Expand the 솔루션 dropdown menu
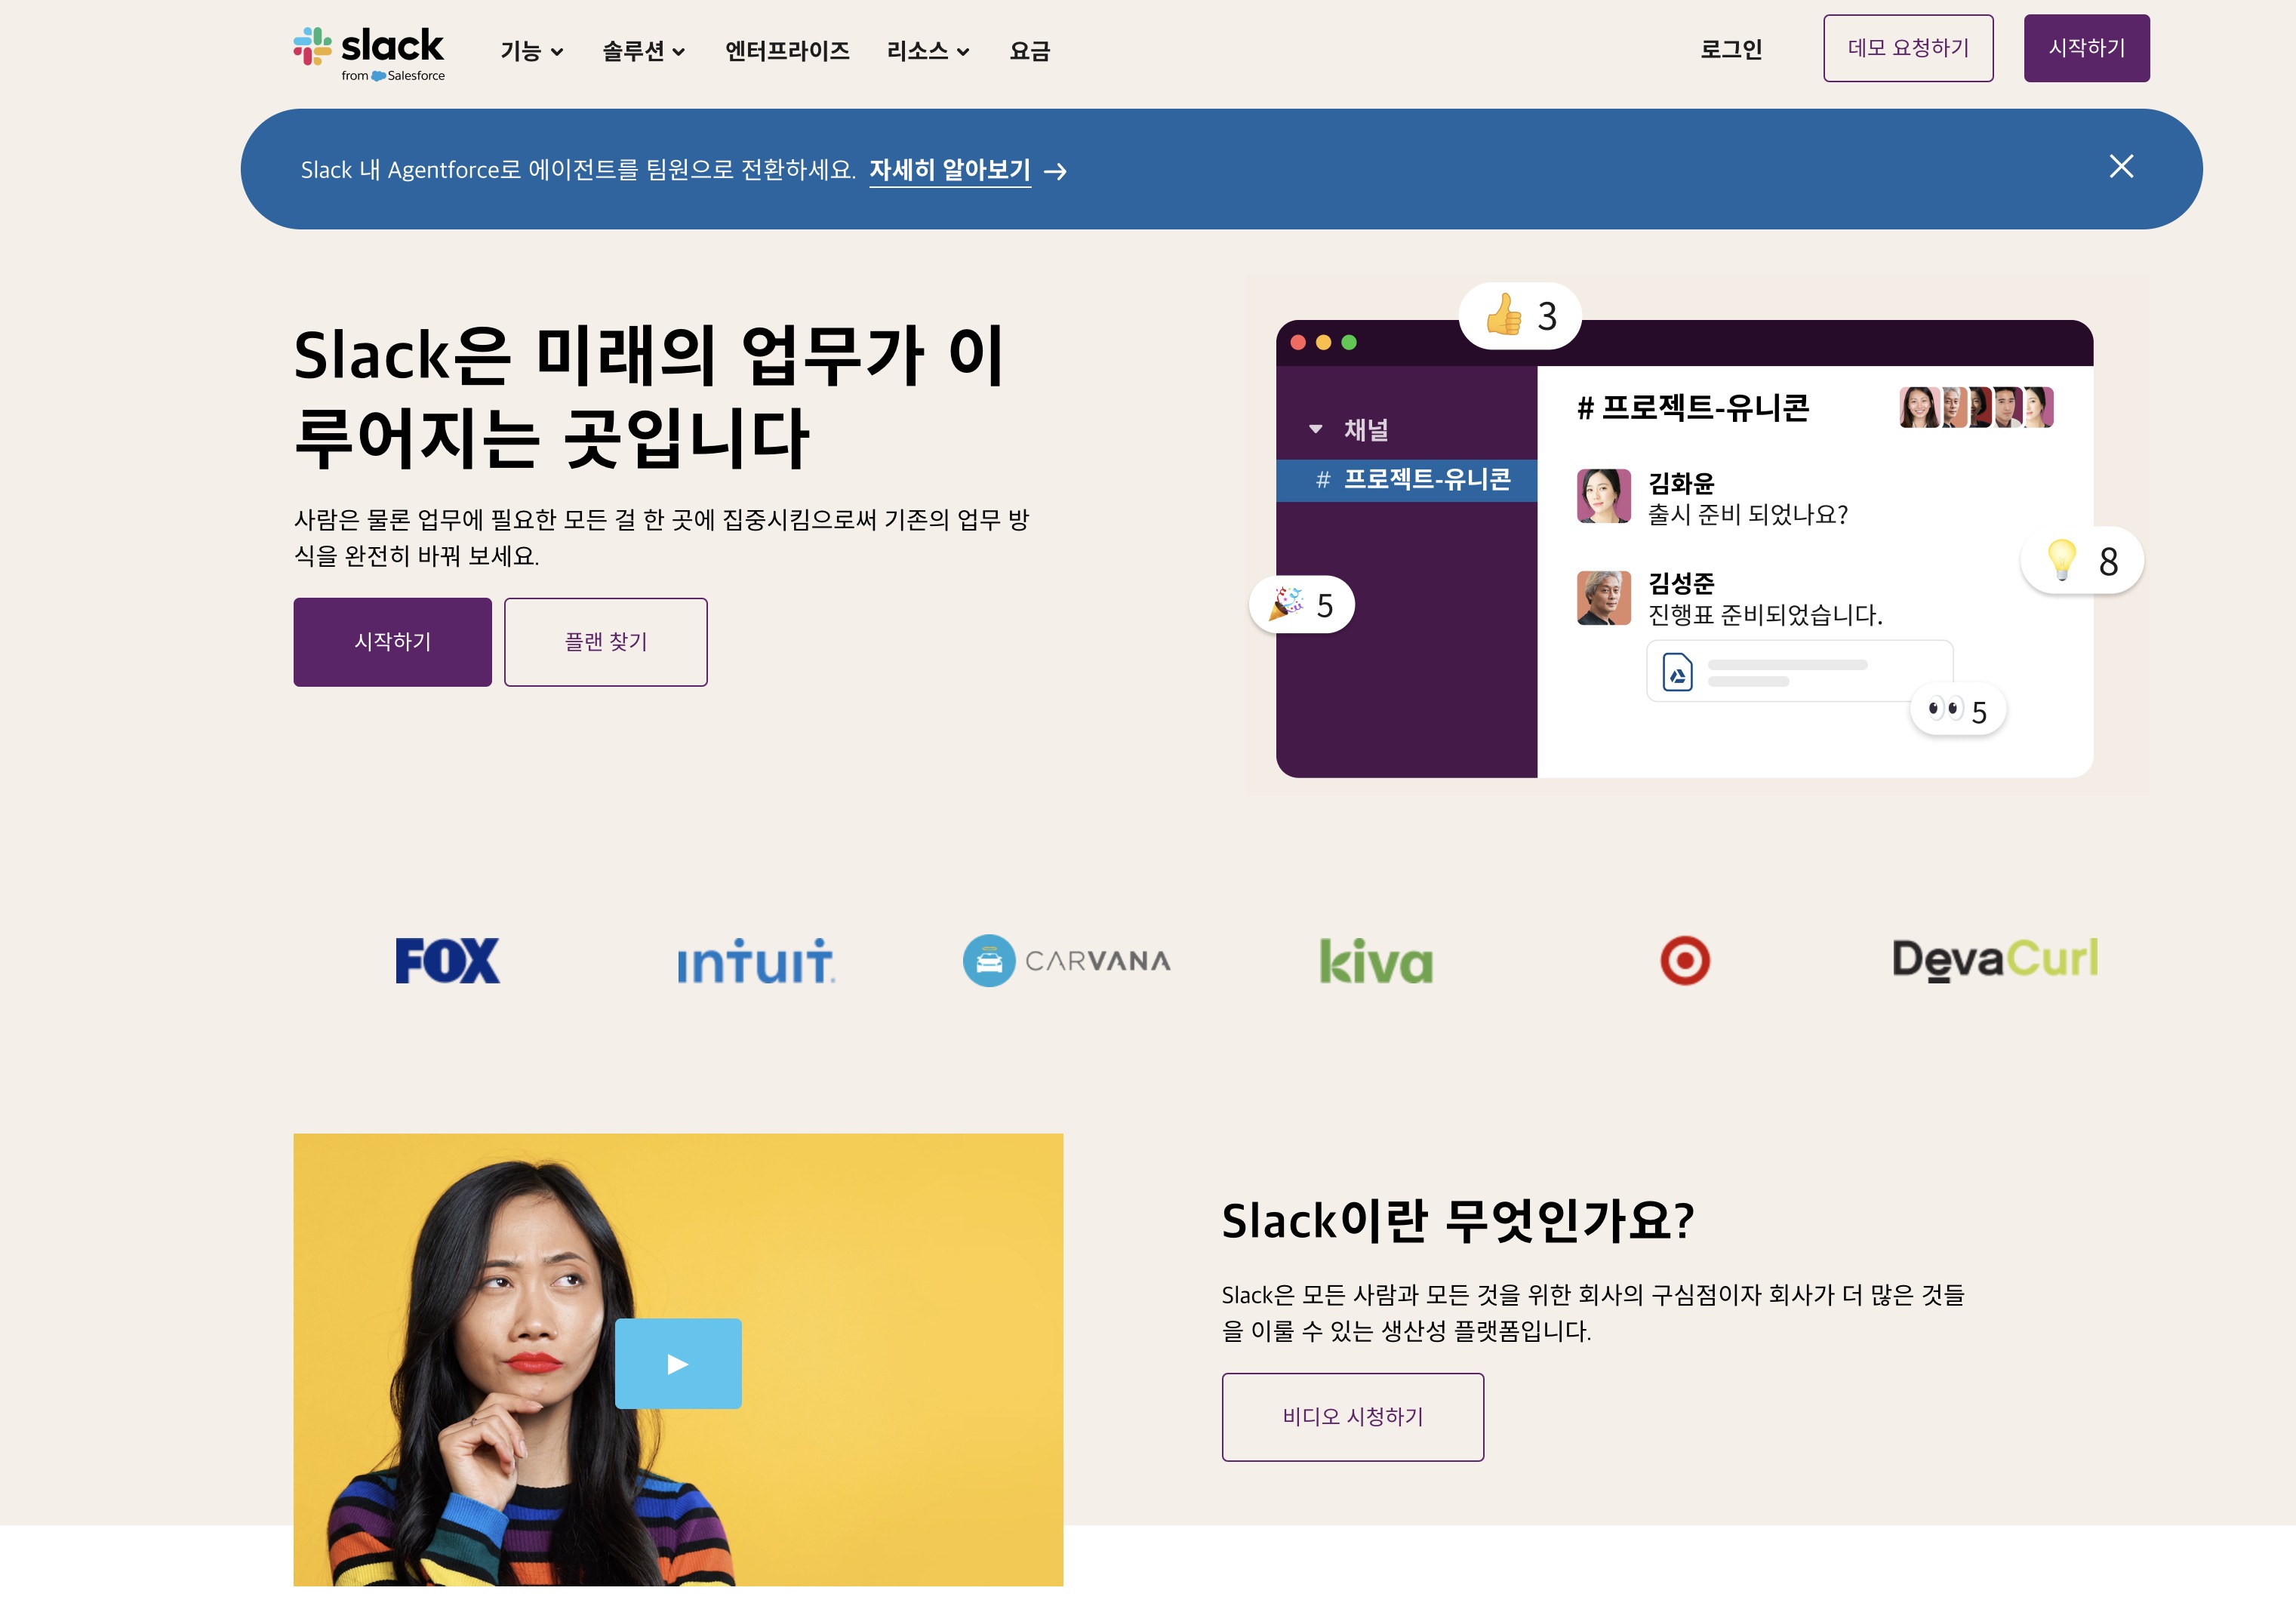The width and height of the screenshot is (2296, 1606). [643, 51]
